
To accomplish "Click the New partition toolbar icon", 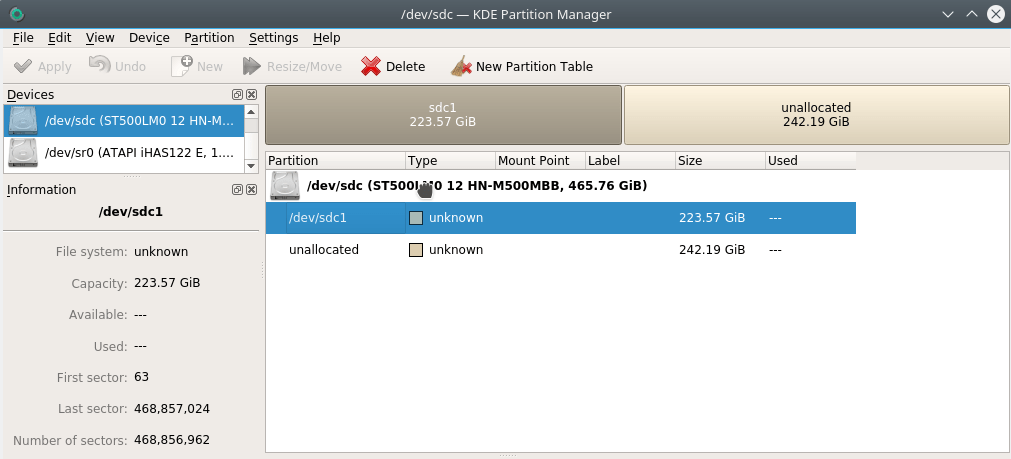I will pos(182,66).
